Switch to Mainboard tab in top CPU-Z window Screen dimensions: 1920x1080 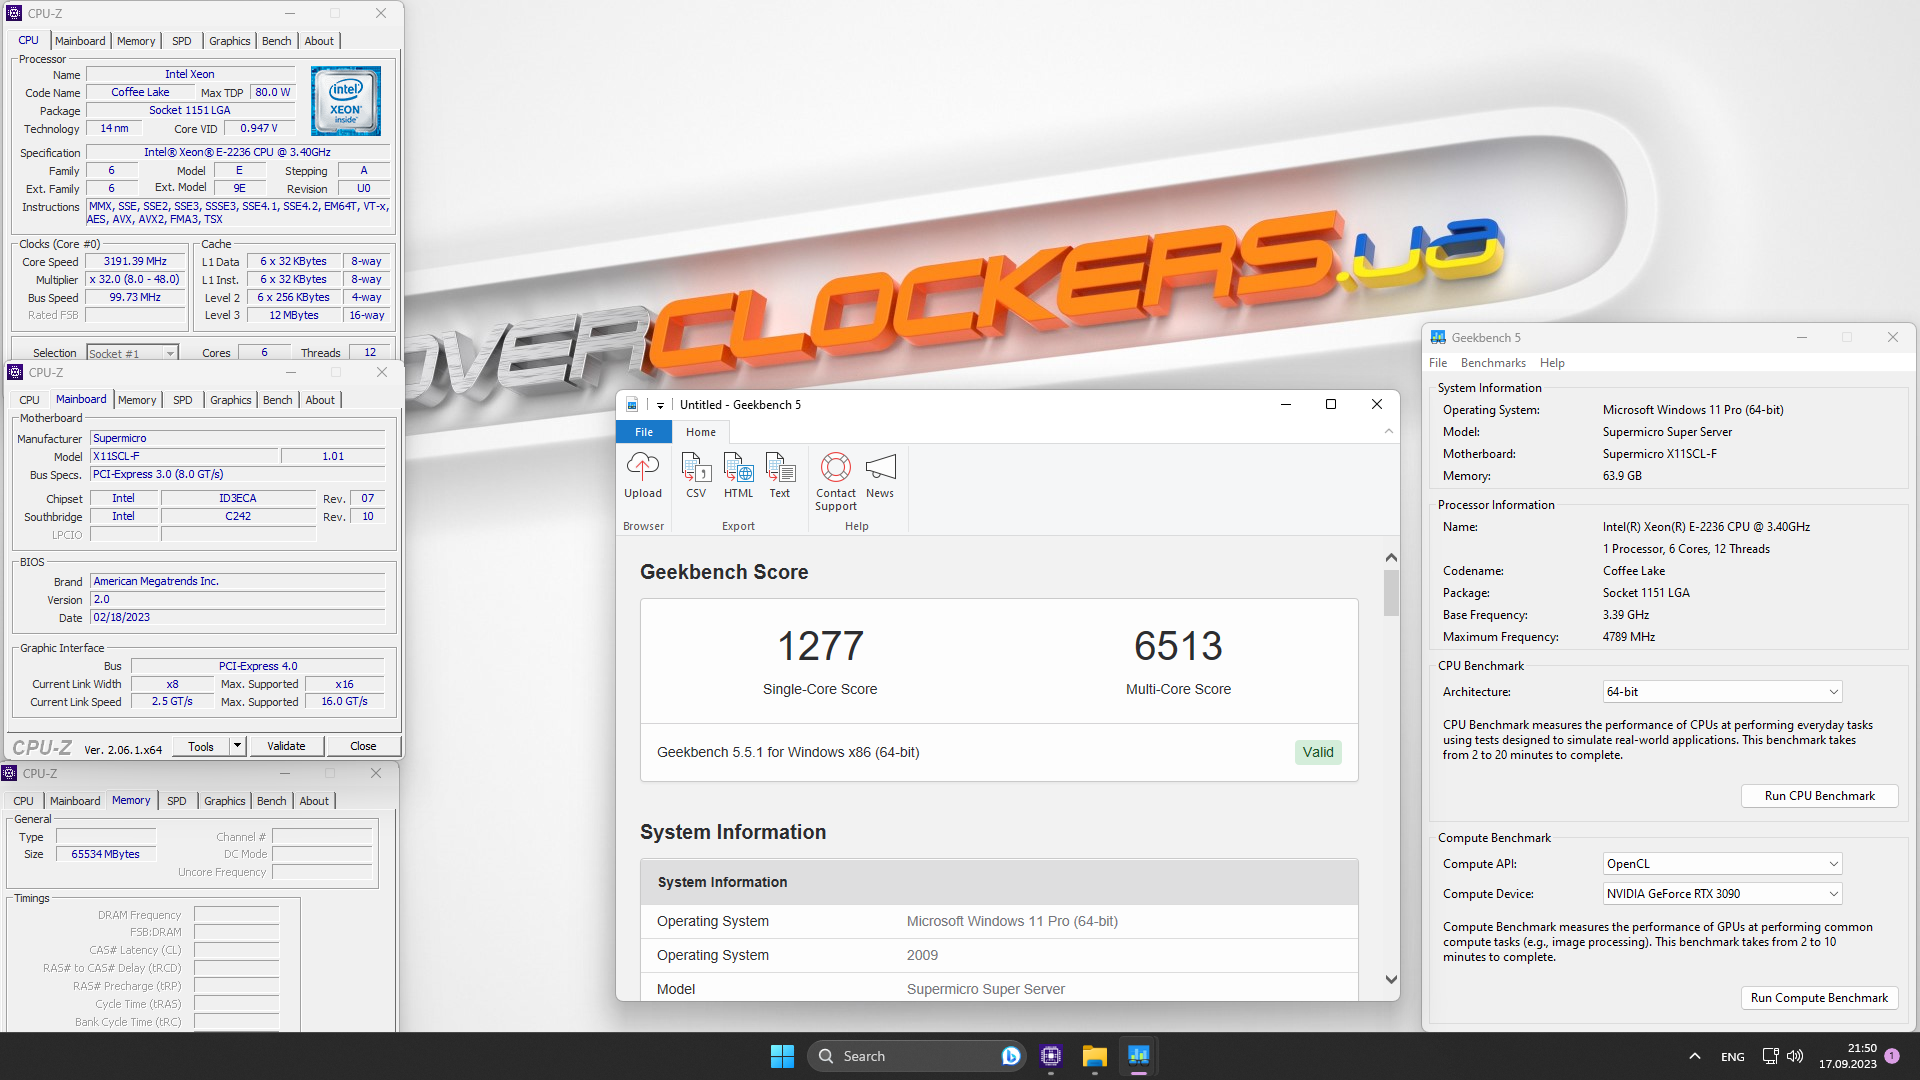point(80,41)
